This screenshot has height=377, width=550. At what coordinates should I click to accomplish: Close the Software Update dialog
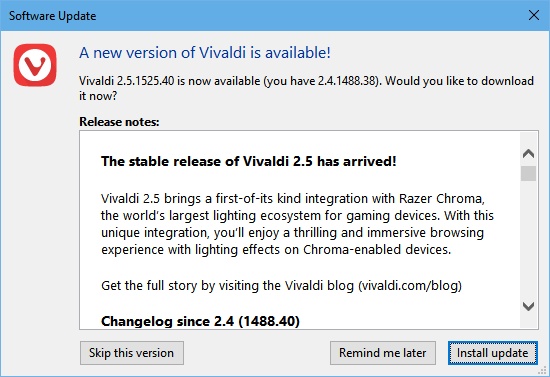tap(534, 15)
